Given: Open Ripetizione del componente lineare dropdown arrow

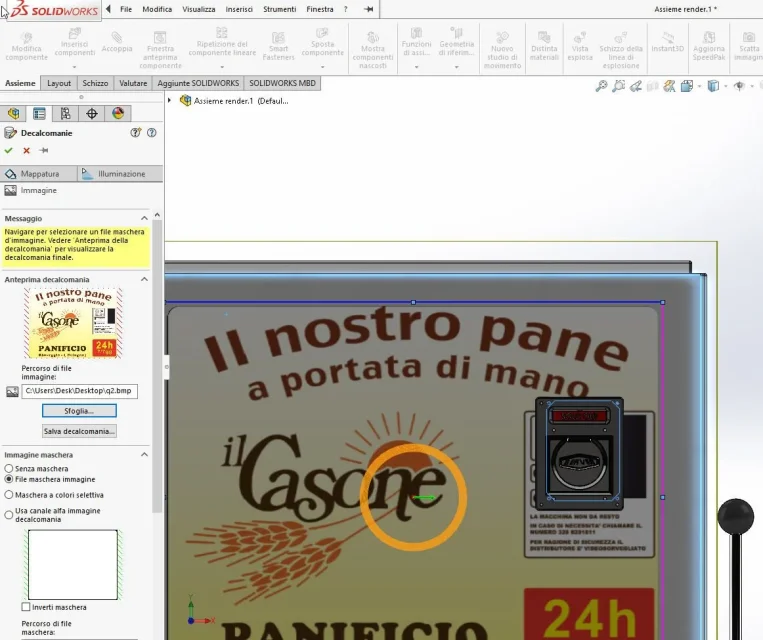Looking at the screenshot, I should click(x=222, y=67).
